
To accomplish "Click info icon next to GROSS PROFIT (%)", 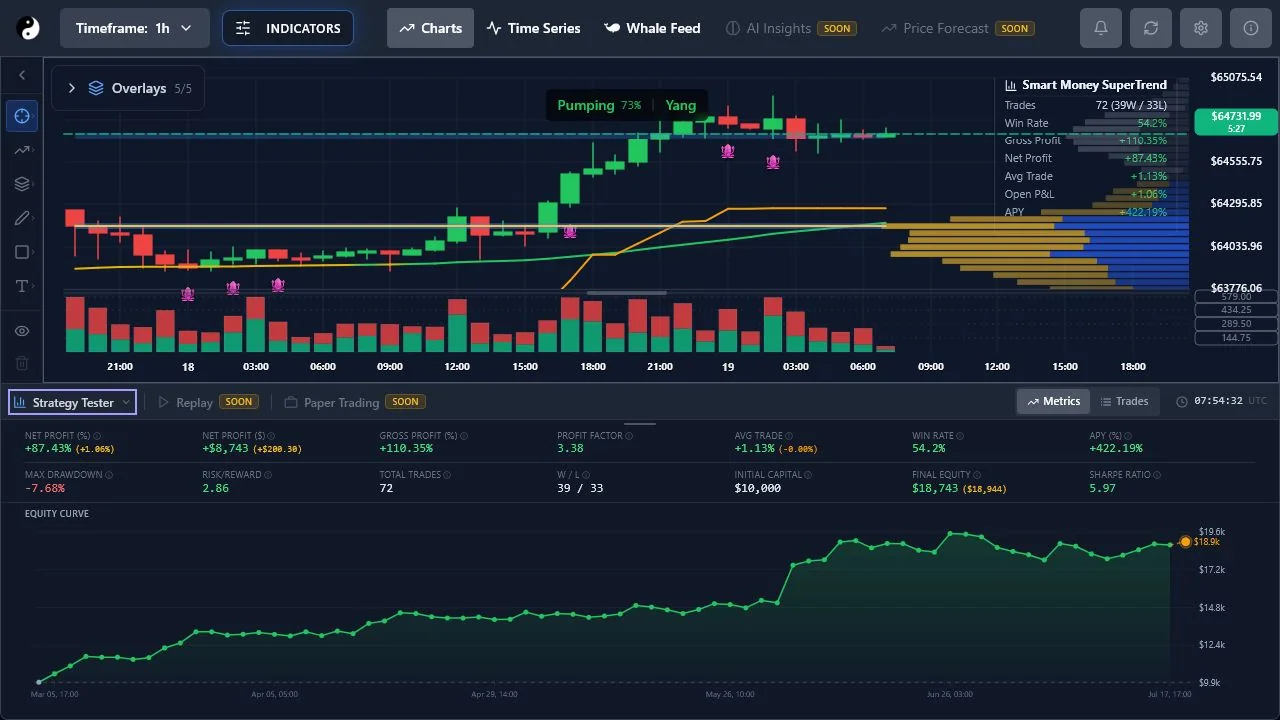I will 464,436.
